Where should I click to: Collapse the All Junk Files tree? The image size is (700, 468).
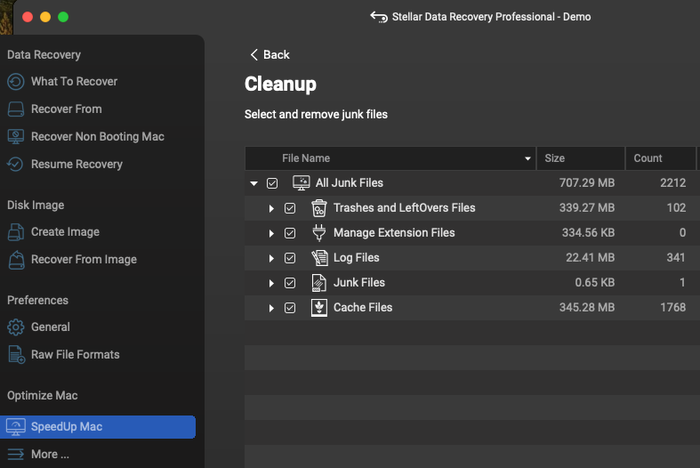pos(254,183)
